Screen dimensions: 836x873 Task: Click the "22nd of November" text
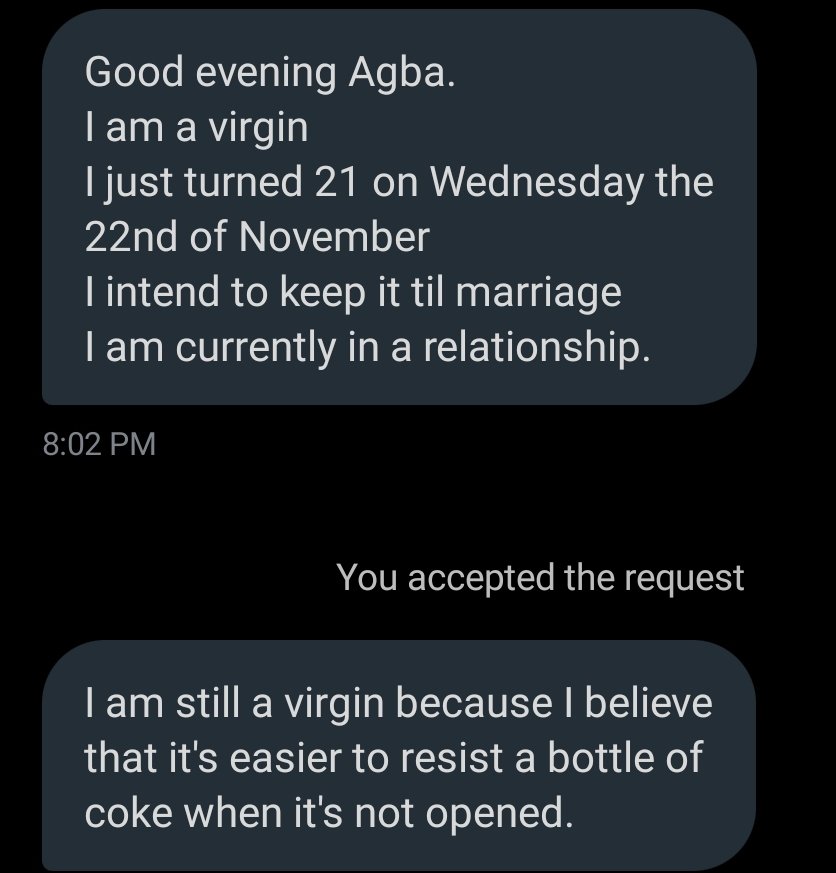257,238
